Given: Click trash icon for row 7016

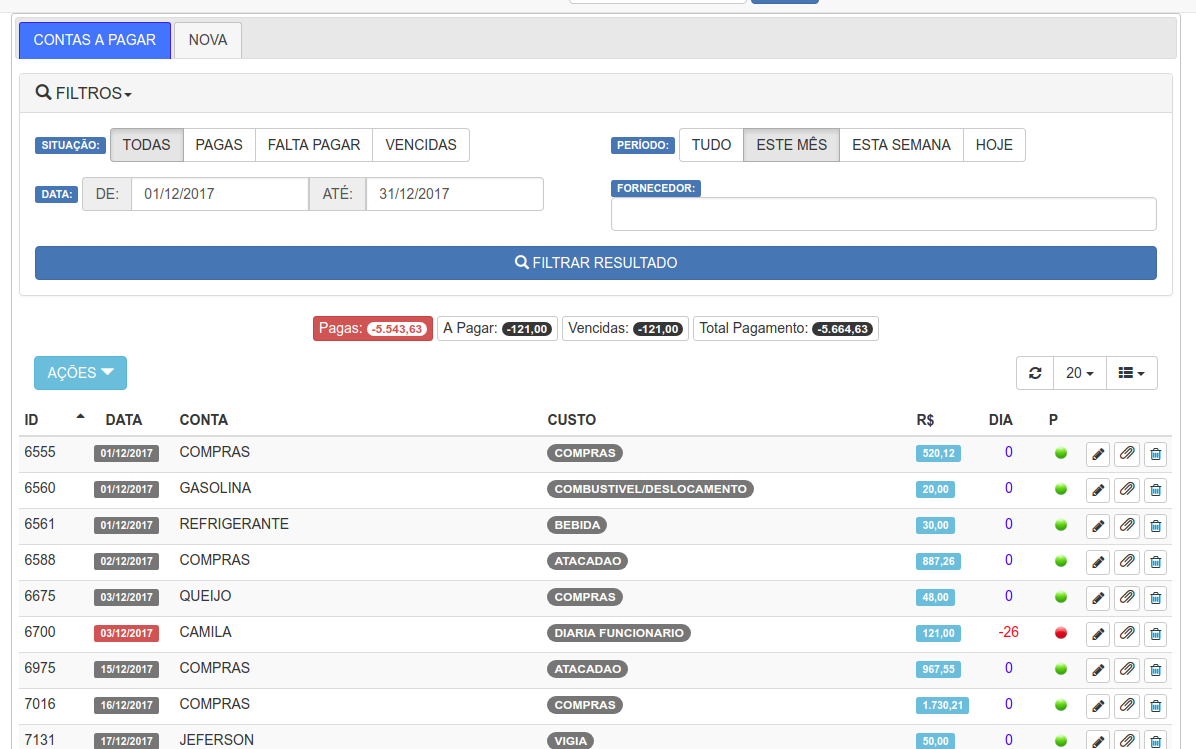Looking at the screenshot, I should [1155, 706].
